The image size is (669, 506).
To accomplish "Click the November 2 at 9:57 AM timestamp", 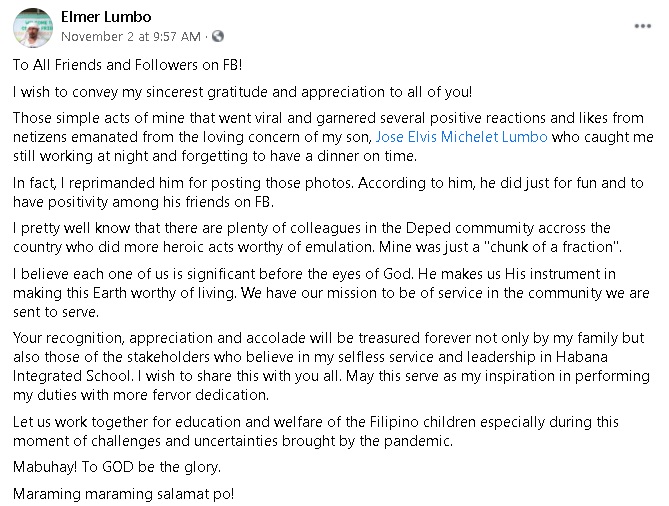I will click(x=131, y=37).
